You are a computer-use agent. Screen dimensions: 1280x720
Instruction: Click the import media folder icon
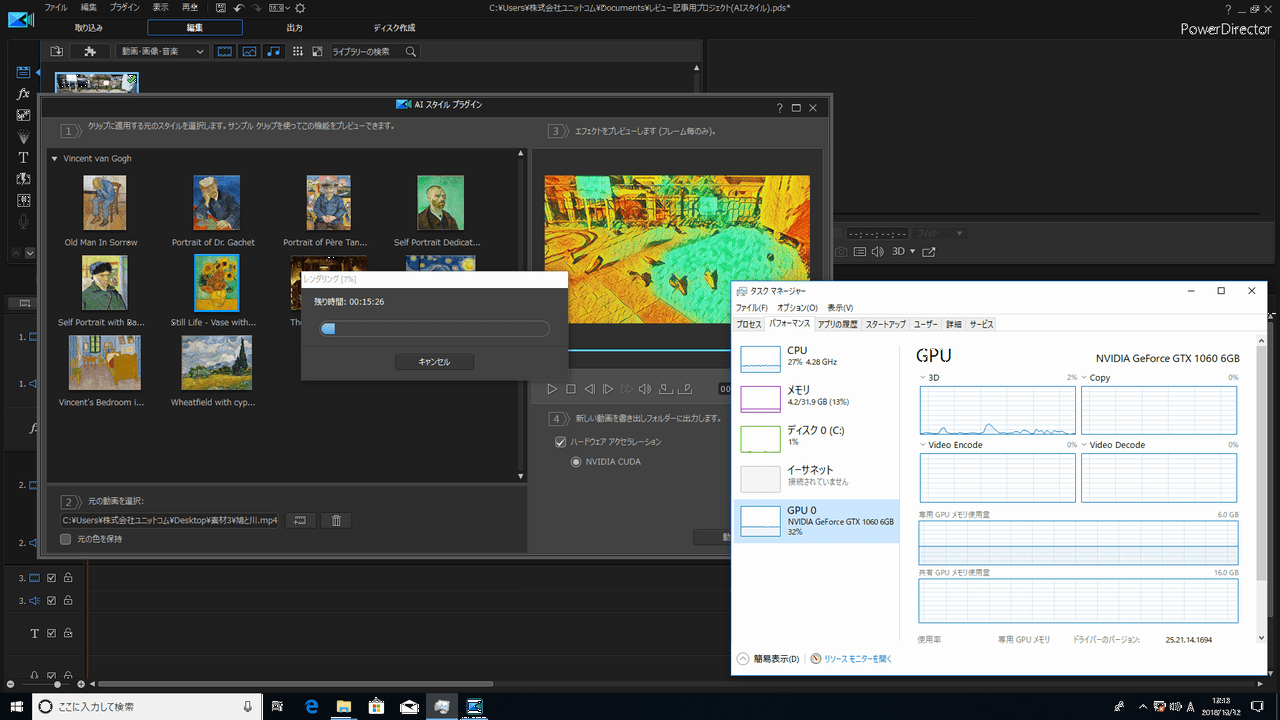click(57, 51)
